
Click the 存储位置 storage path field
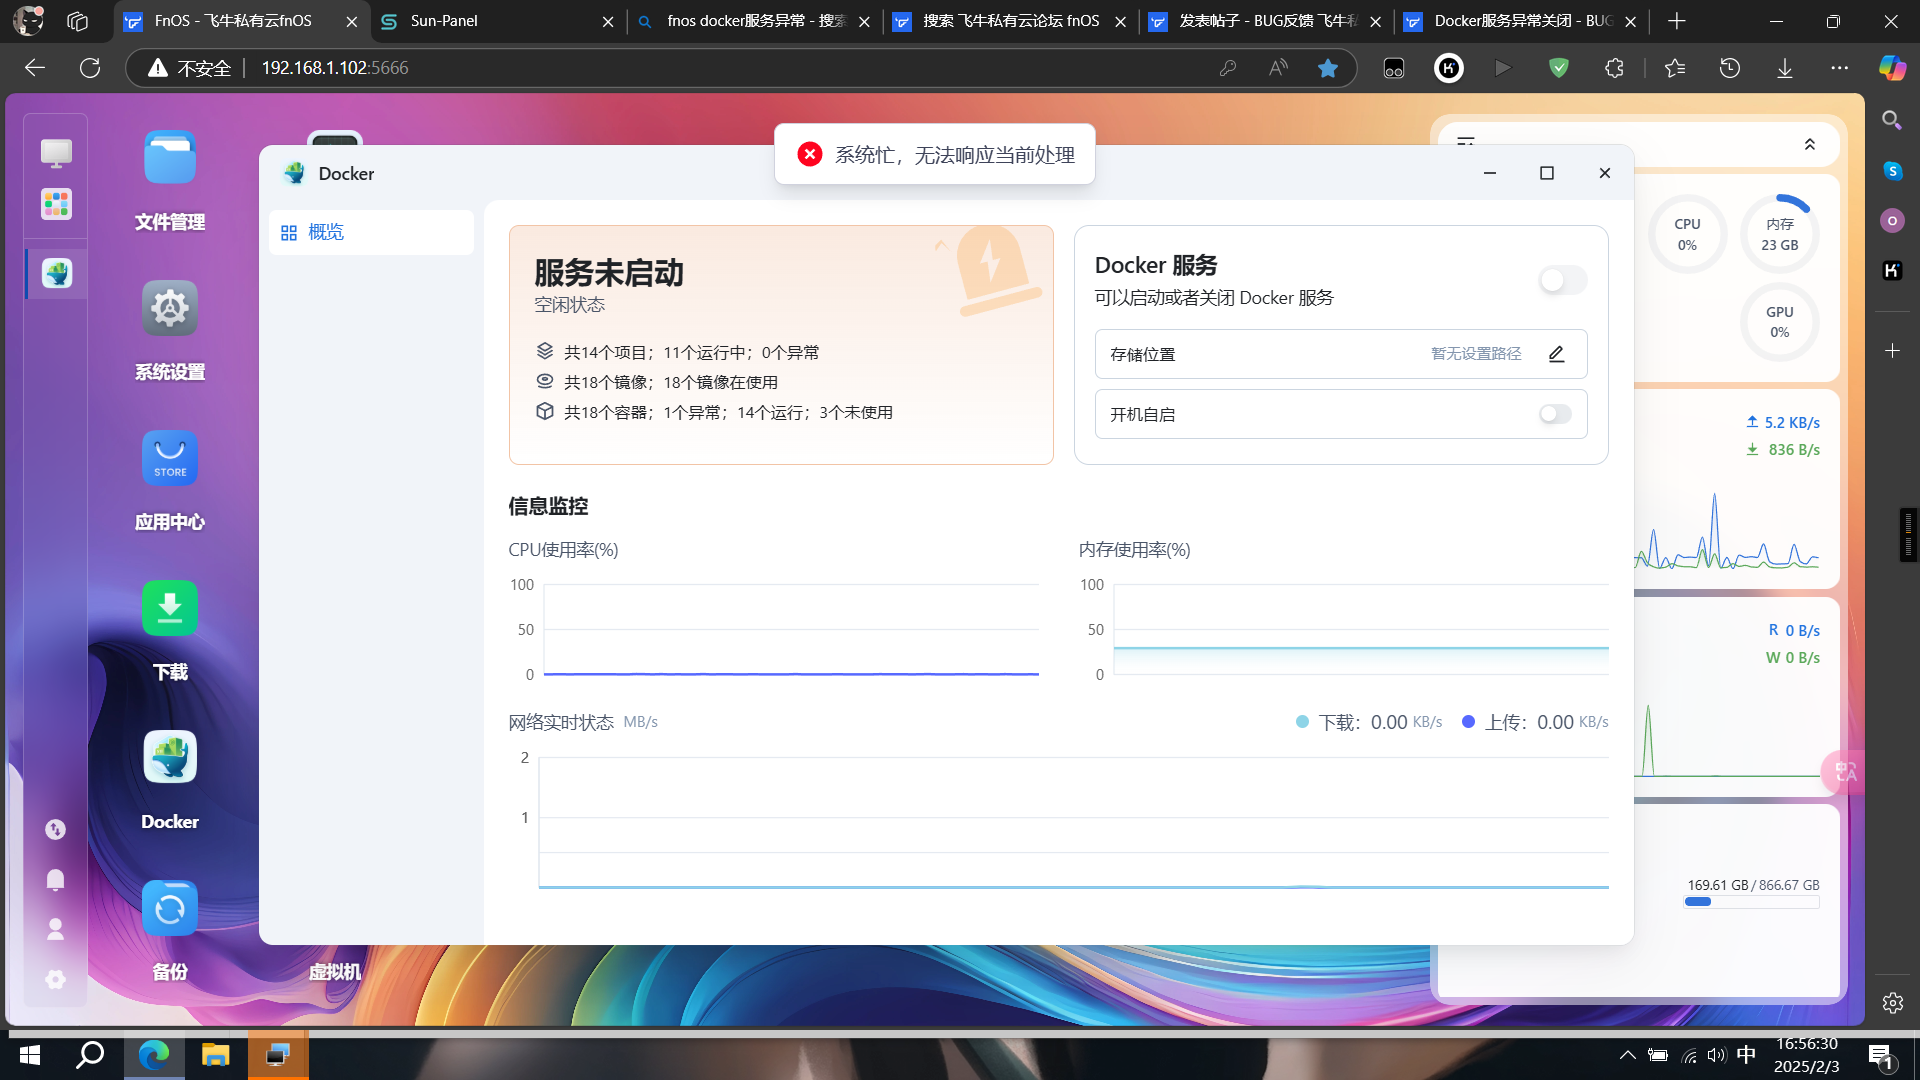pyautogui.click(x=1341, y=354)
